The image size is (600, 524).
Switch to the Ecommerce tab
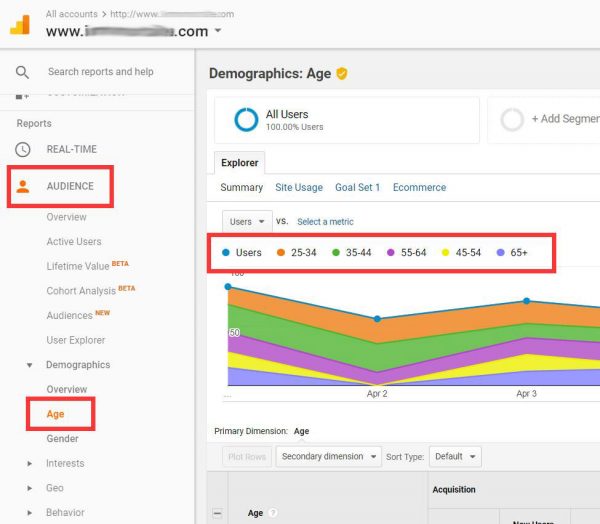[419, 187]
